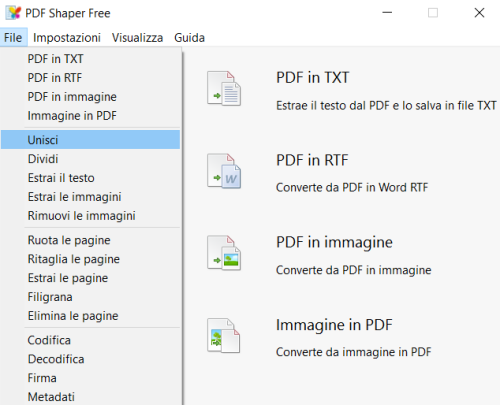Click the PDF in RTF Word icon
Viewport: 500px width, 405px height.
(224, 171)
